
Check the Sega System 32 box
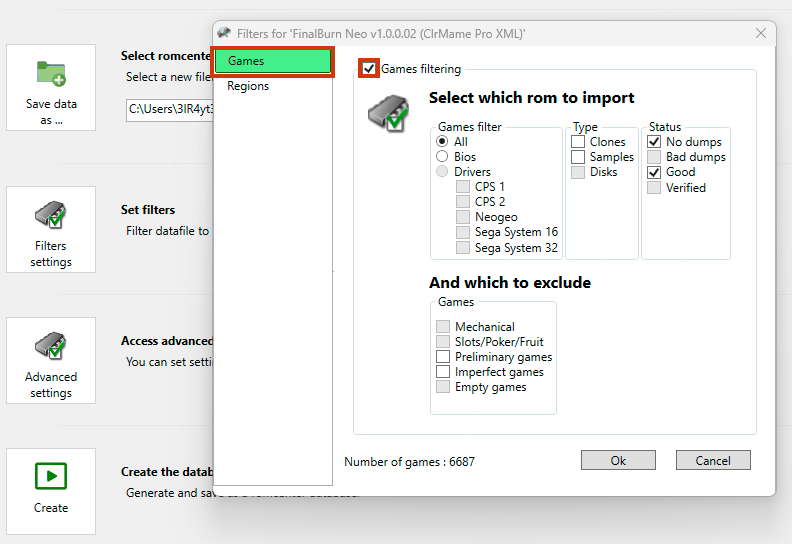point(463,248)
